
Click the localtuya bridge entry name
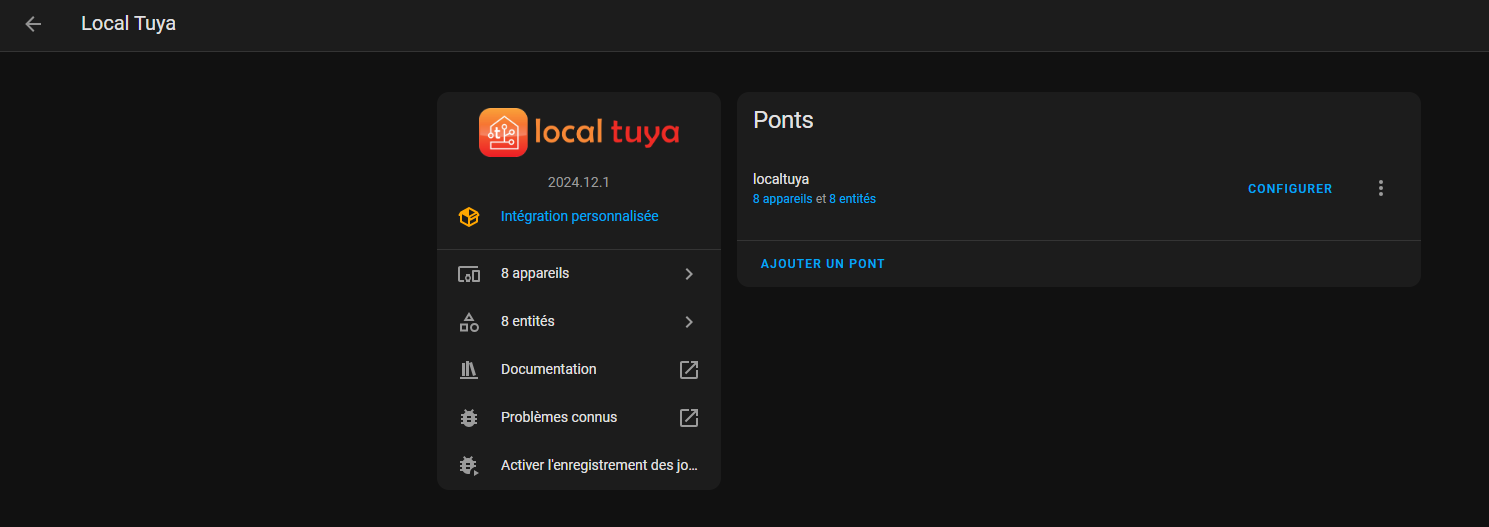[781, 179]
